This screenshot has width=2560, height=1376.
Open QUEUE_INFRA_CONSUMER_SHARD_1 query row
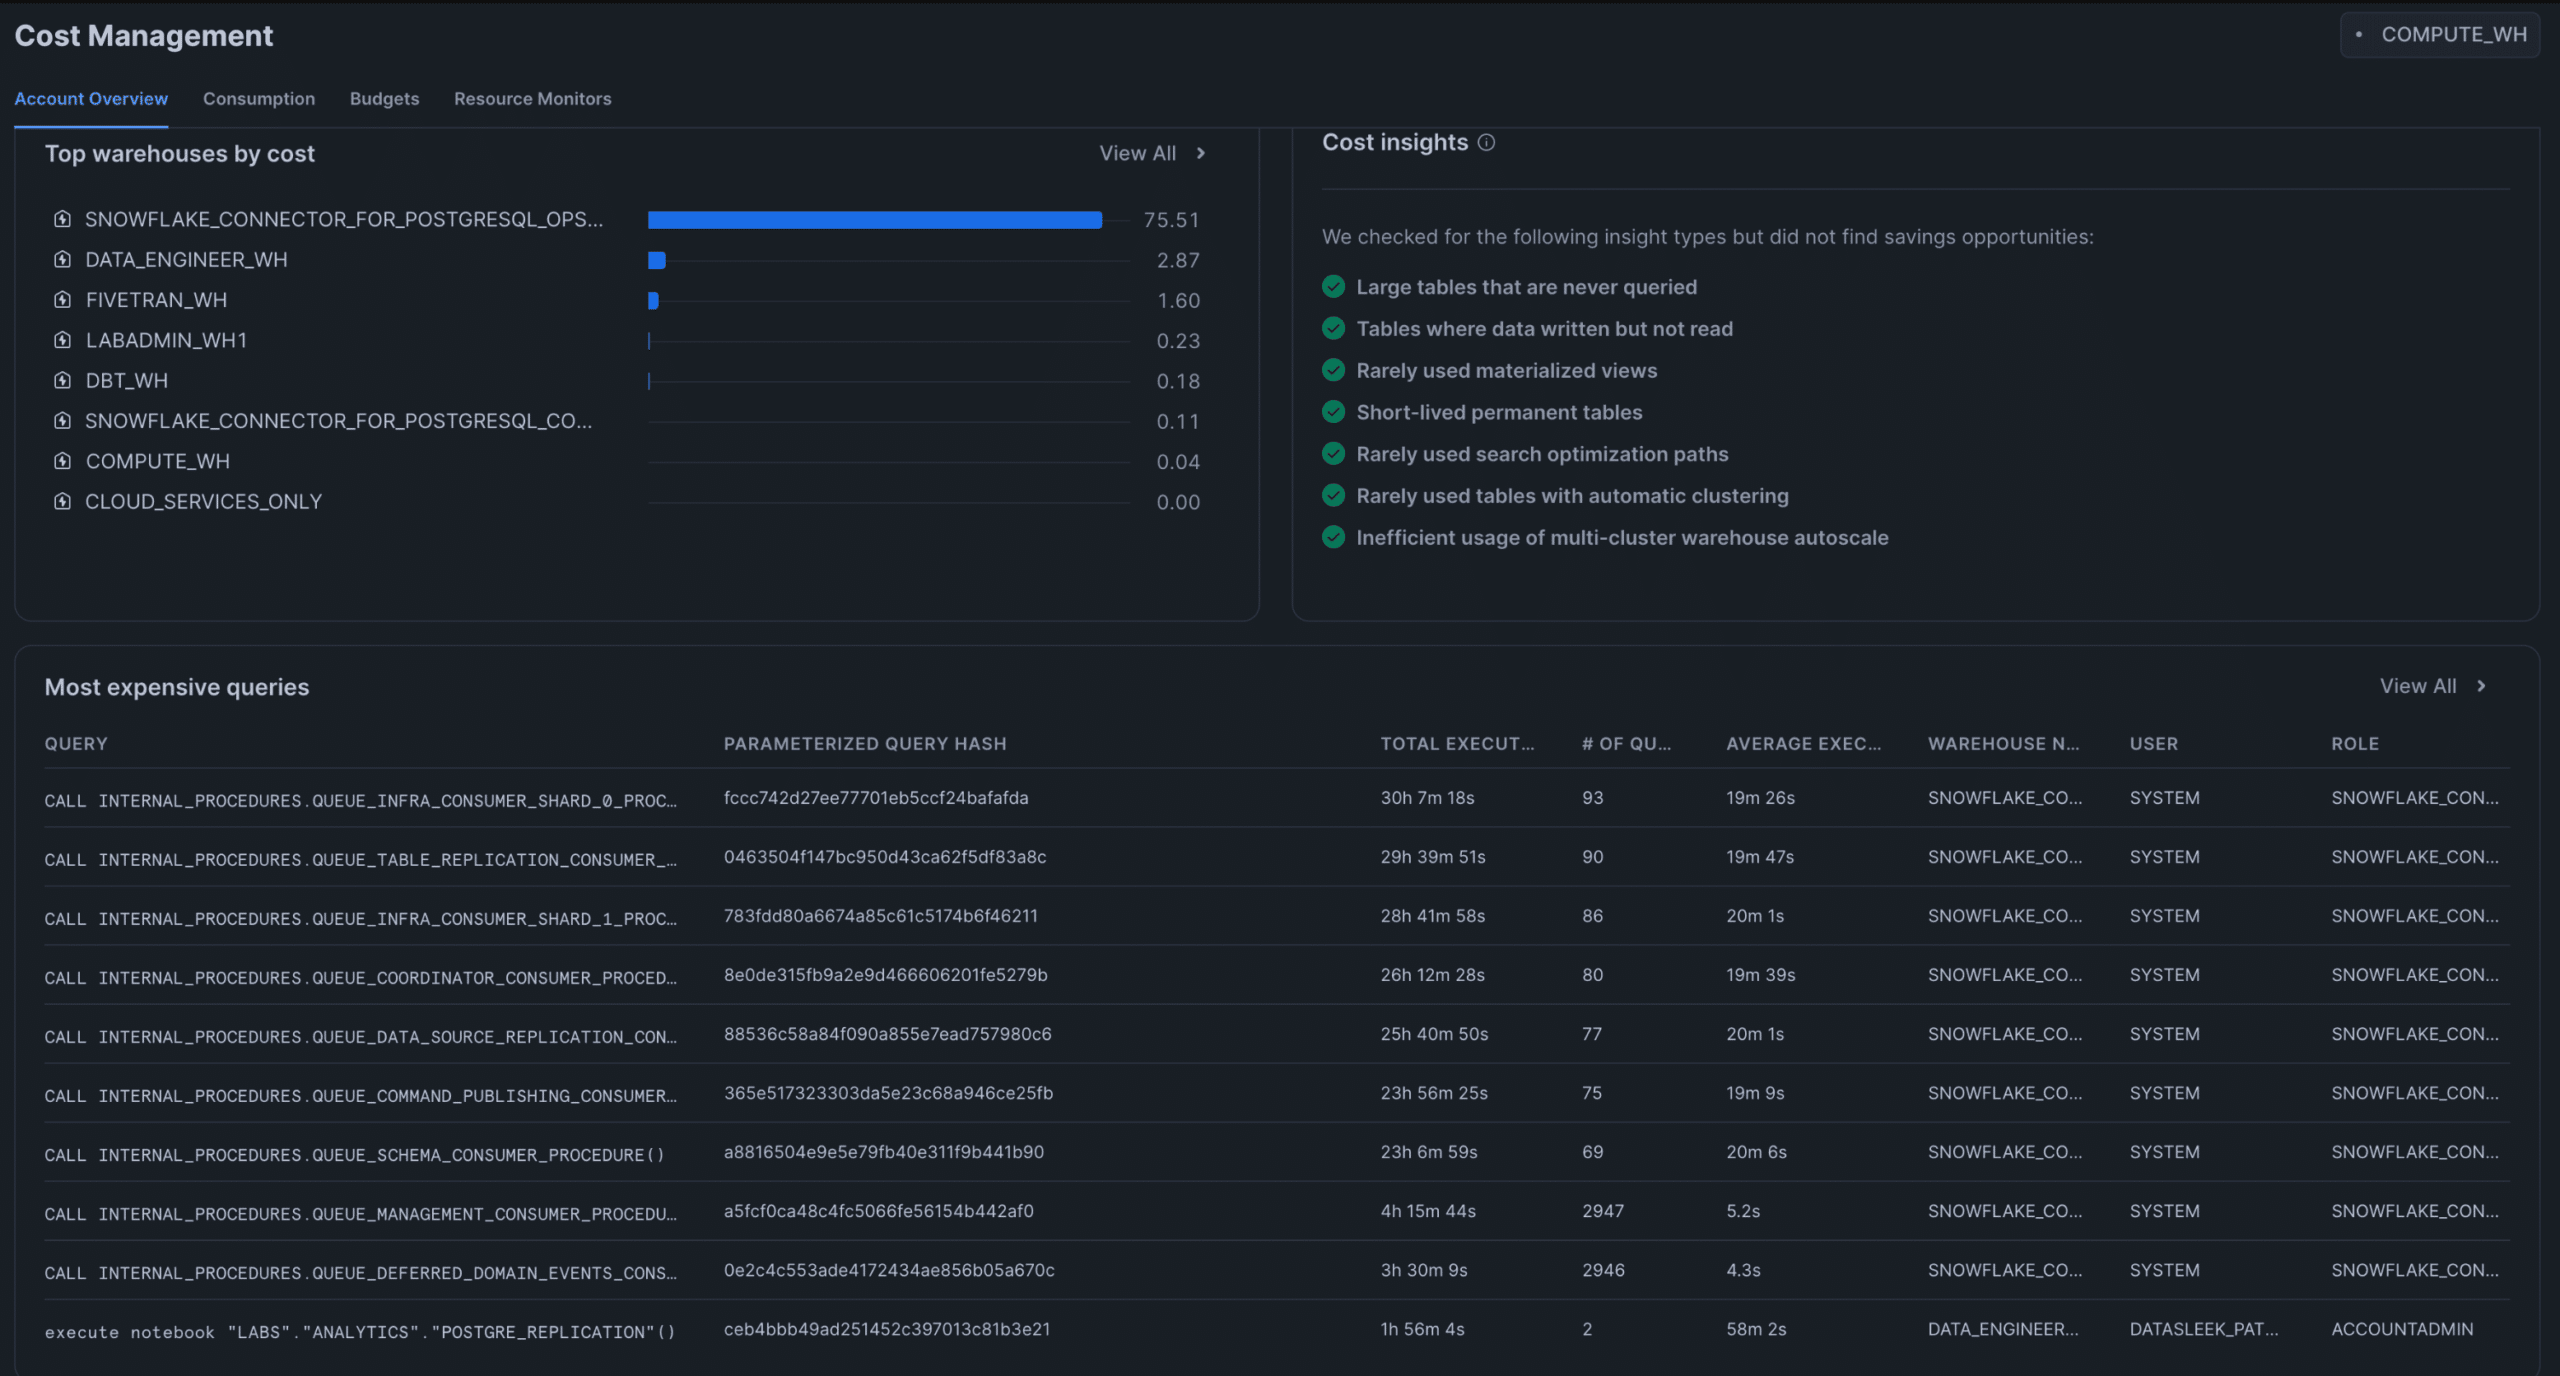point(1277,916)
